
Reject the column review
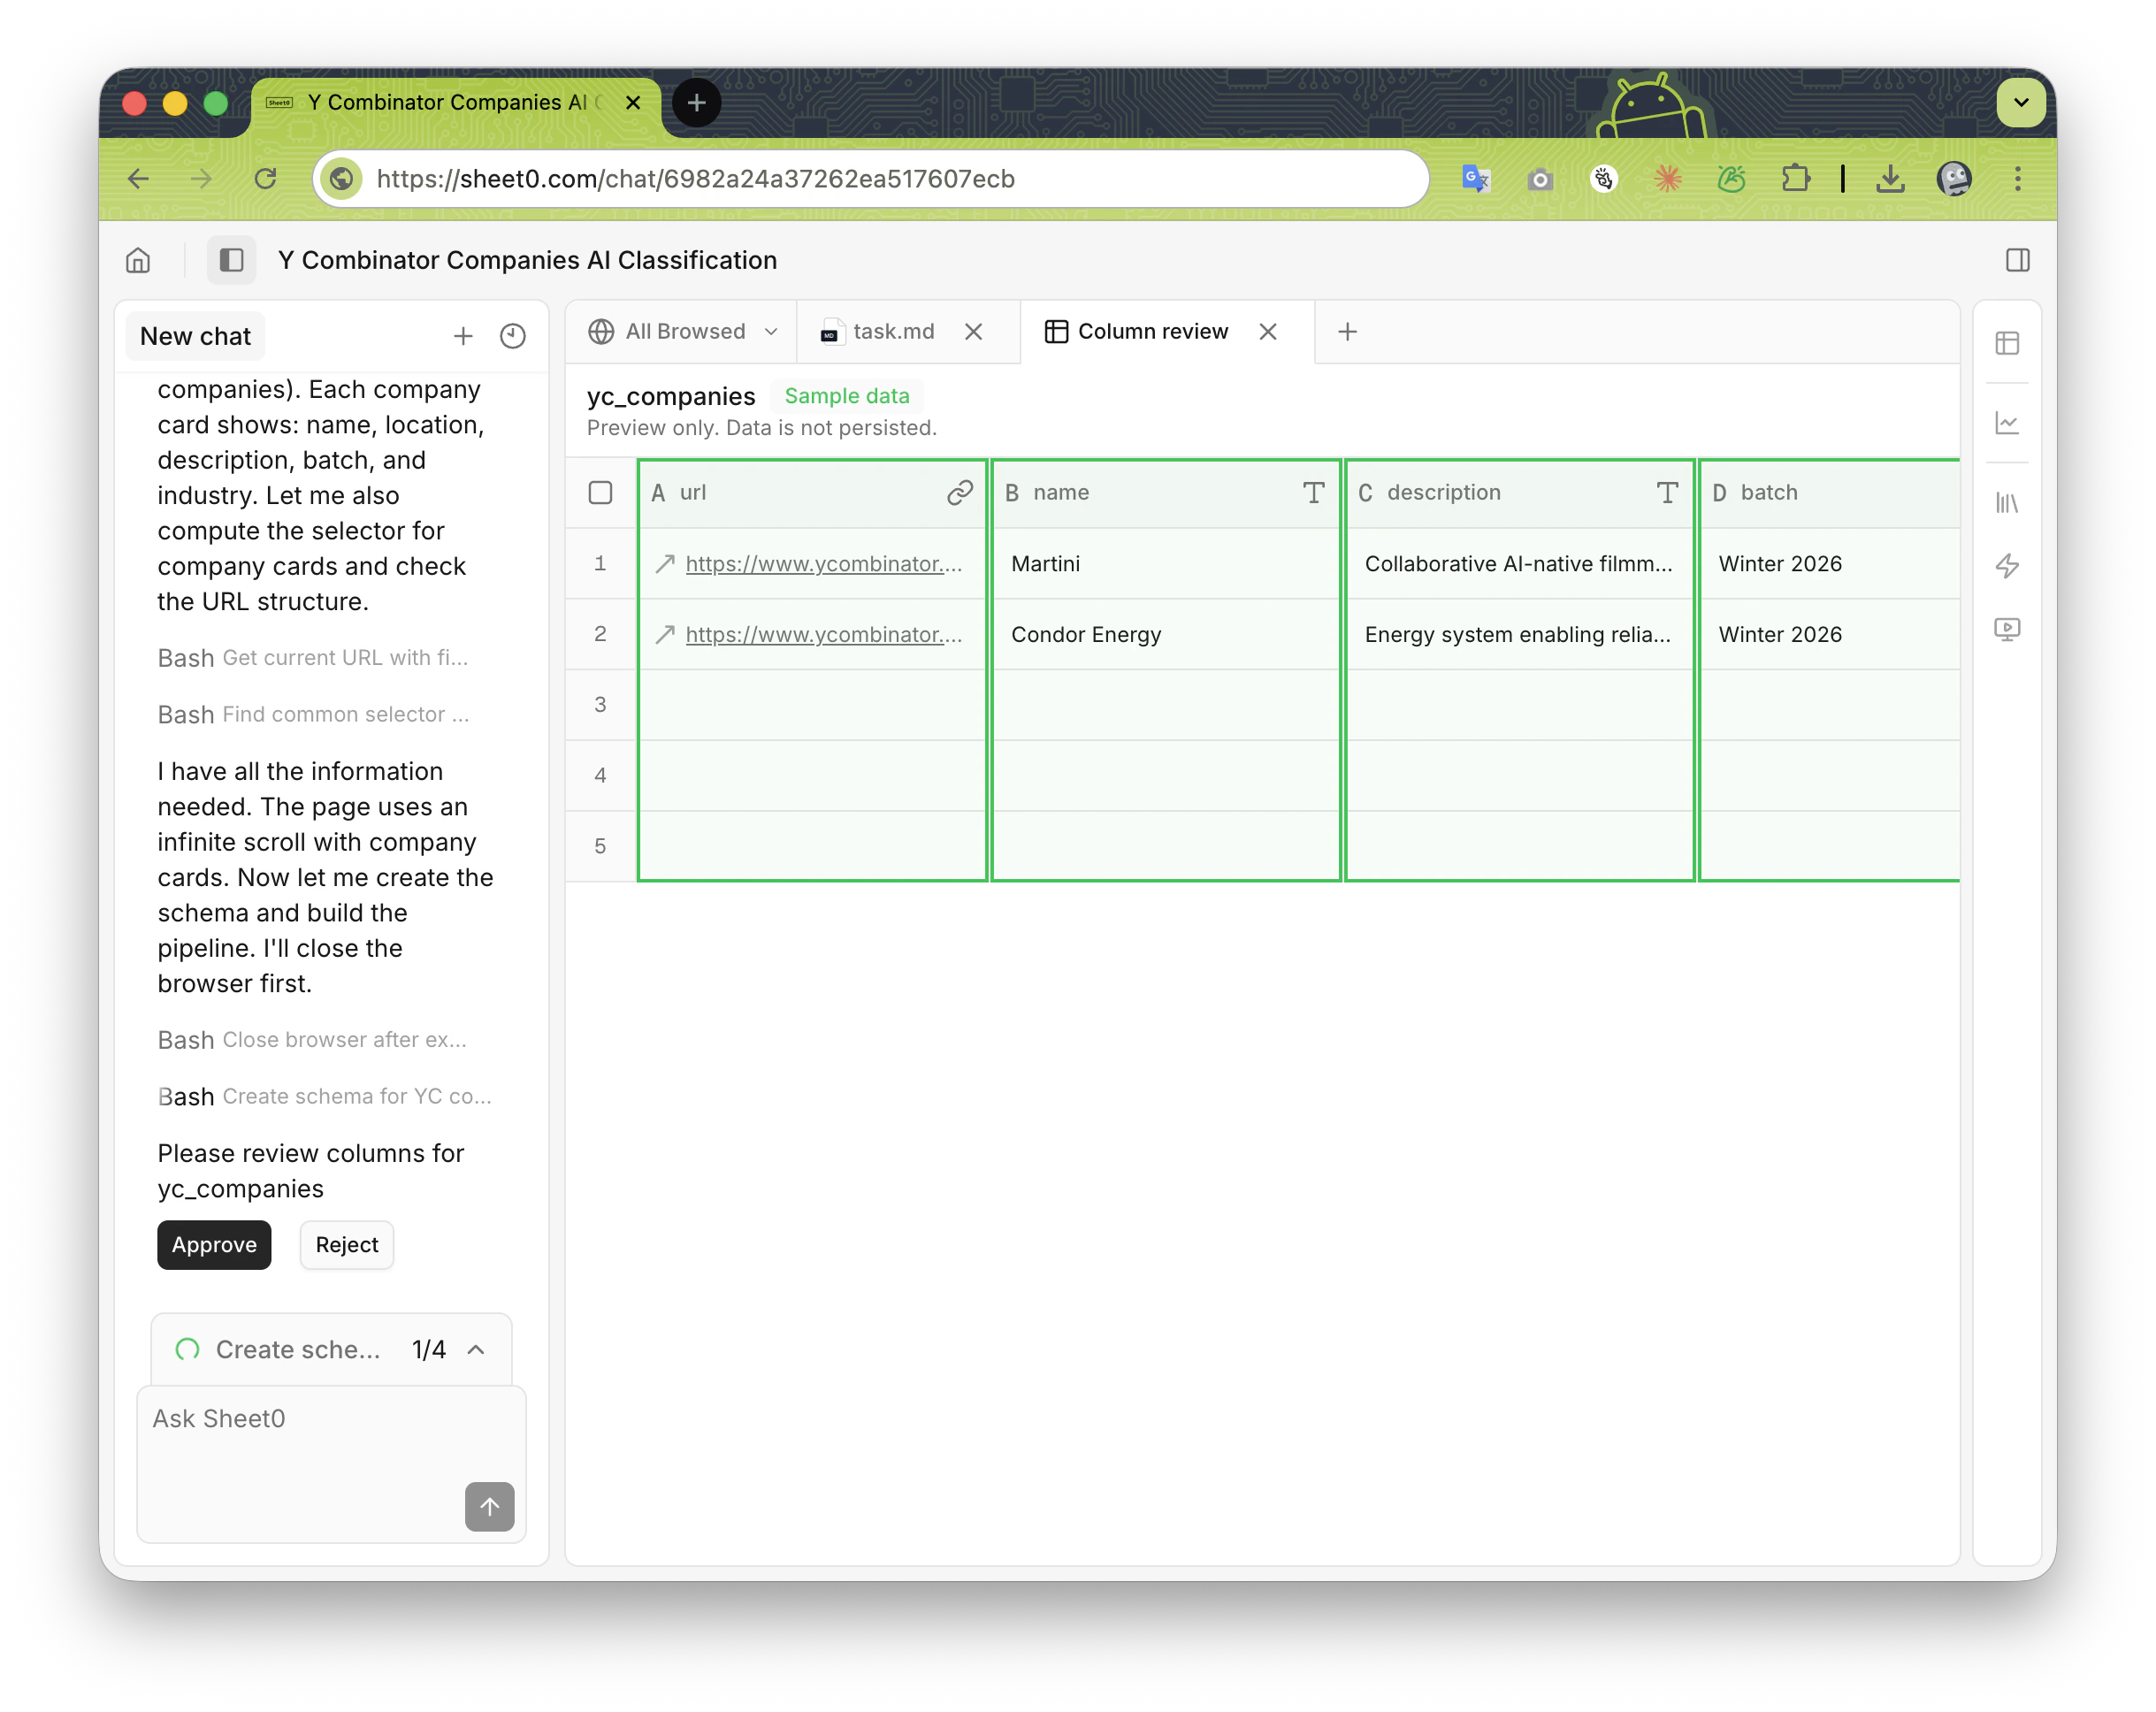[346, 1244]
